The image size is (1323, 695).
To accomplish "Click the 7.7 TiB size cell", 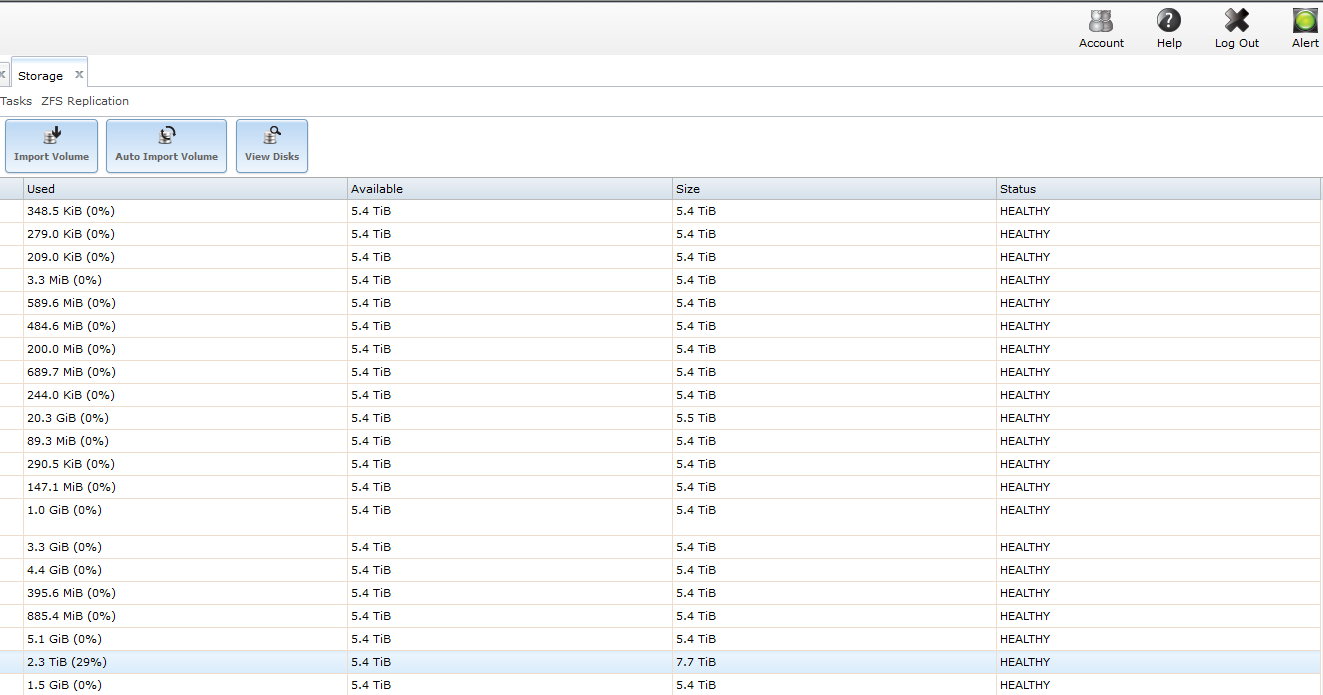I will (696, 662).
